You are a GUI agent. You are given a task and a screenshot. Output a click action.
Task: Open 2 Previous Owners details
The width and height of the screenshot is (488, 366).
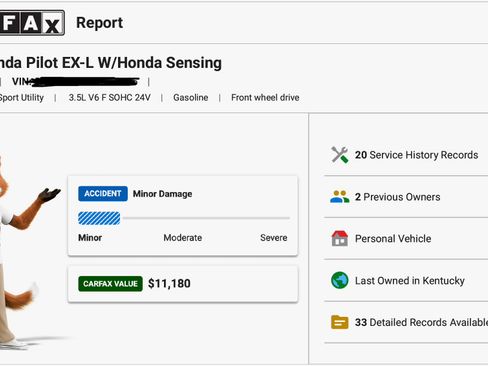pyautogui.click(x=397, y=197)
